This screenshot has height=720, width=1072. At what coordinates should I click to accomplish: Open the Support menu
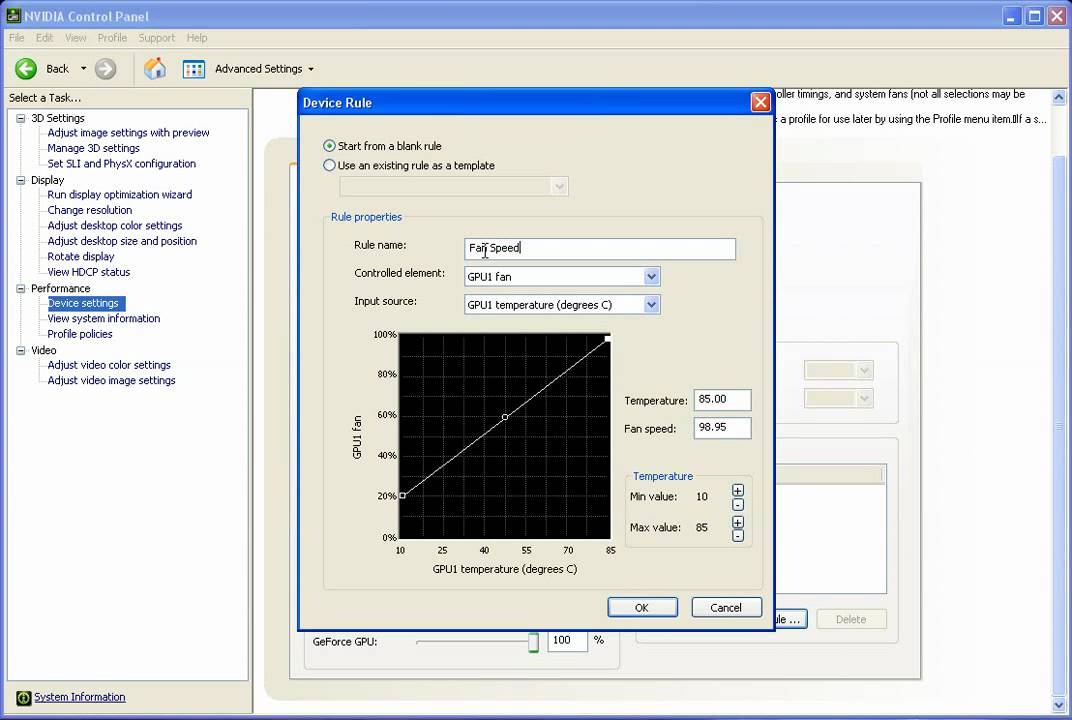(x=157, y=38)
